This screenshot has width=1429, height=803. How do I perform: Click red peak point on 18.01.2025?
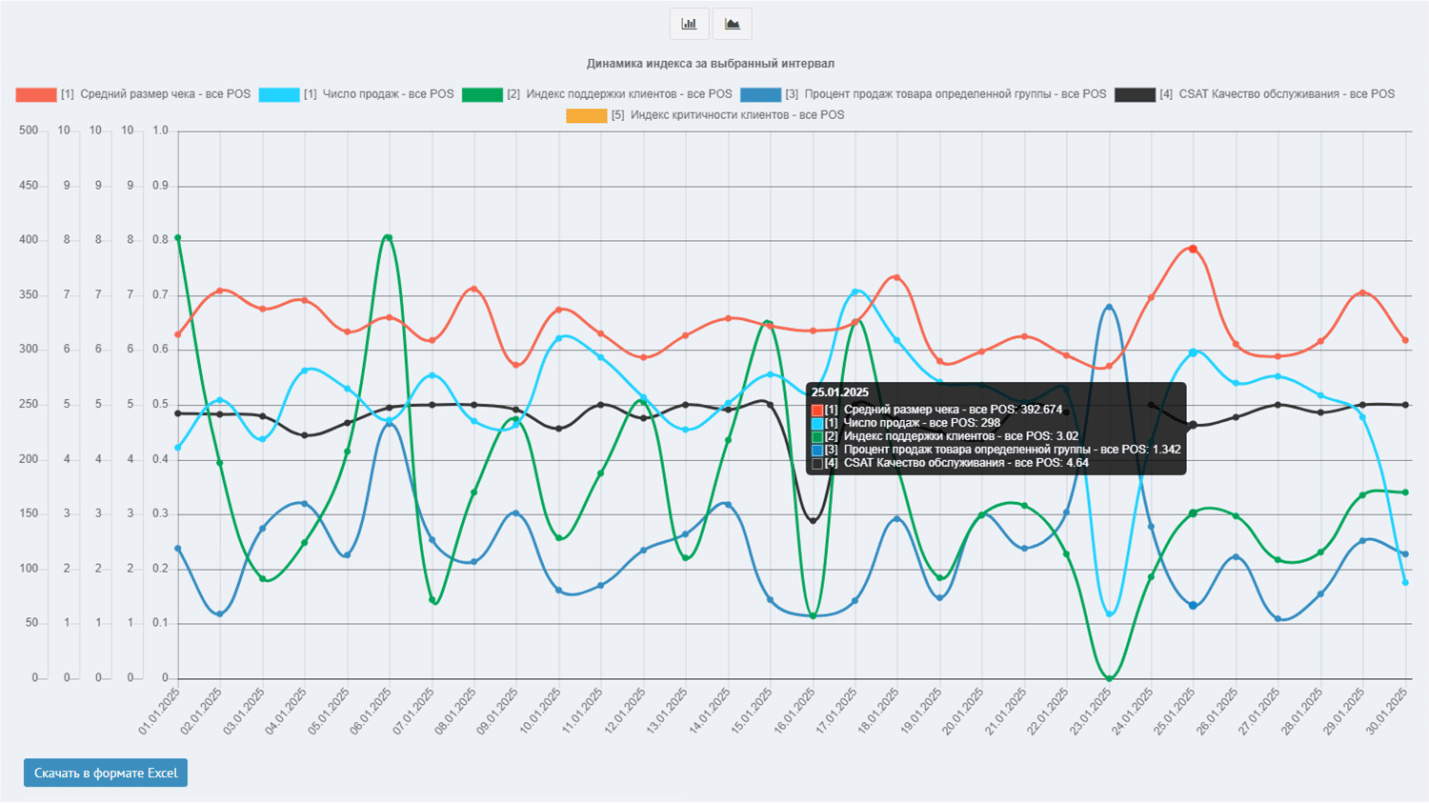897,278
